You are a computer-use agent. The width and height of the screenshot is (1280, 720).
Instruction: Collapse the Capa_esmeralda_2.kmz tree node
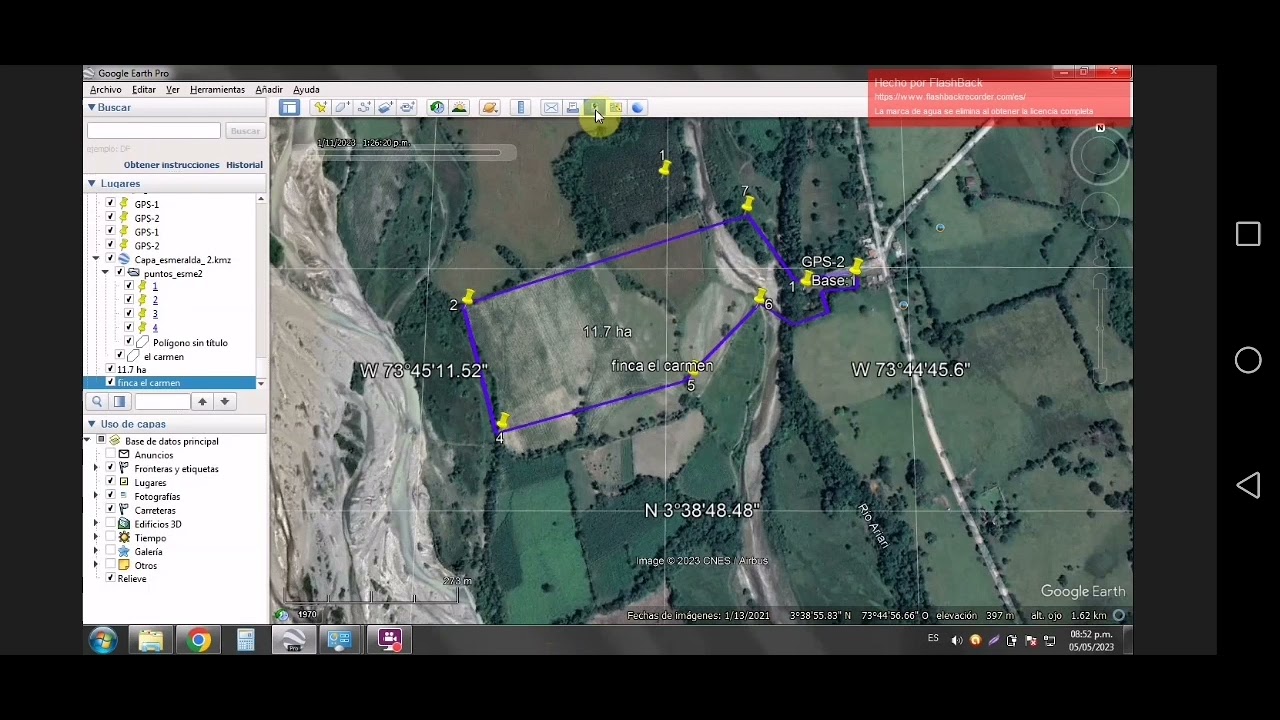tap(96, 259)
